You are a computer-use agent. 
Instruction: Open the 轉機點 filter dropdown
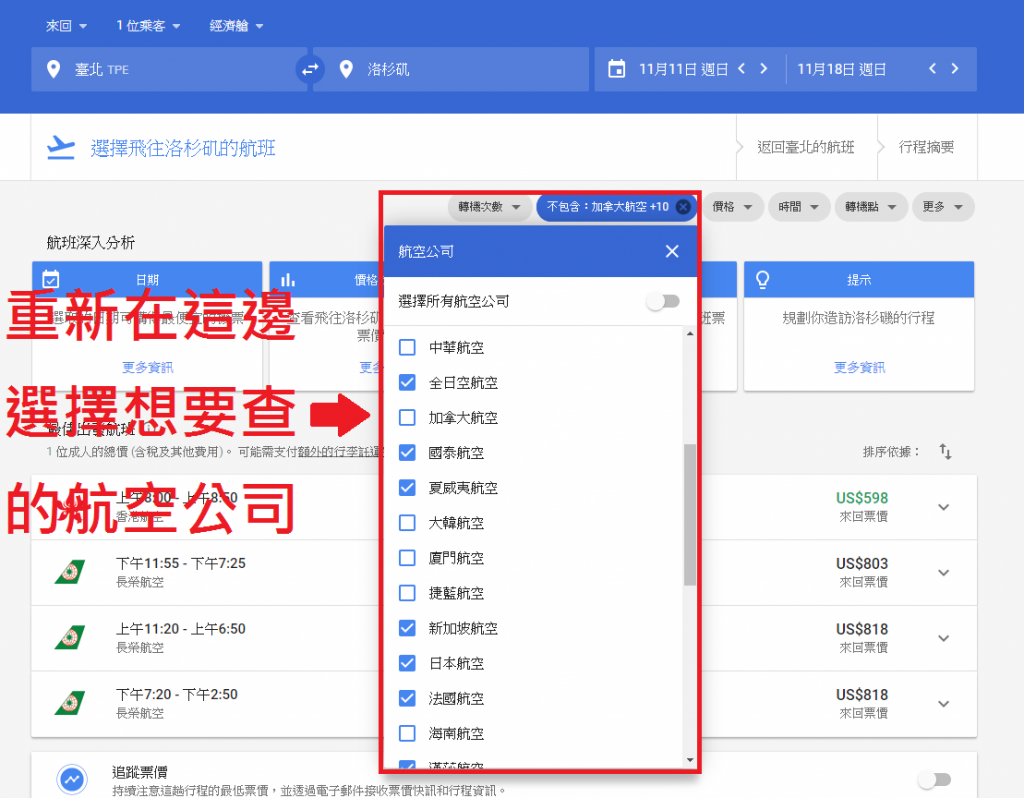(x=871, y=207)
